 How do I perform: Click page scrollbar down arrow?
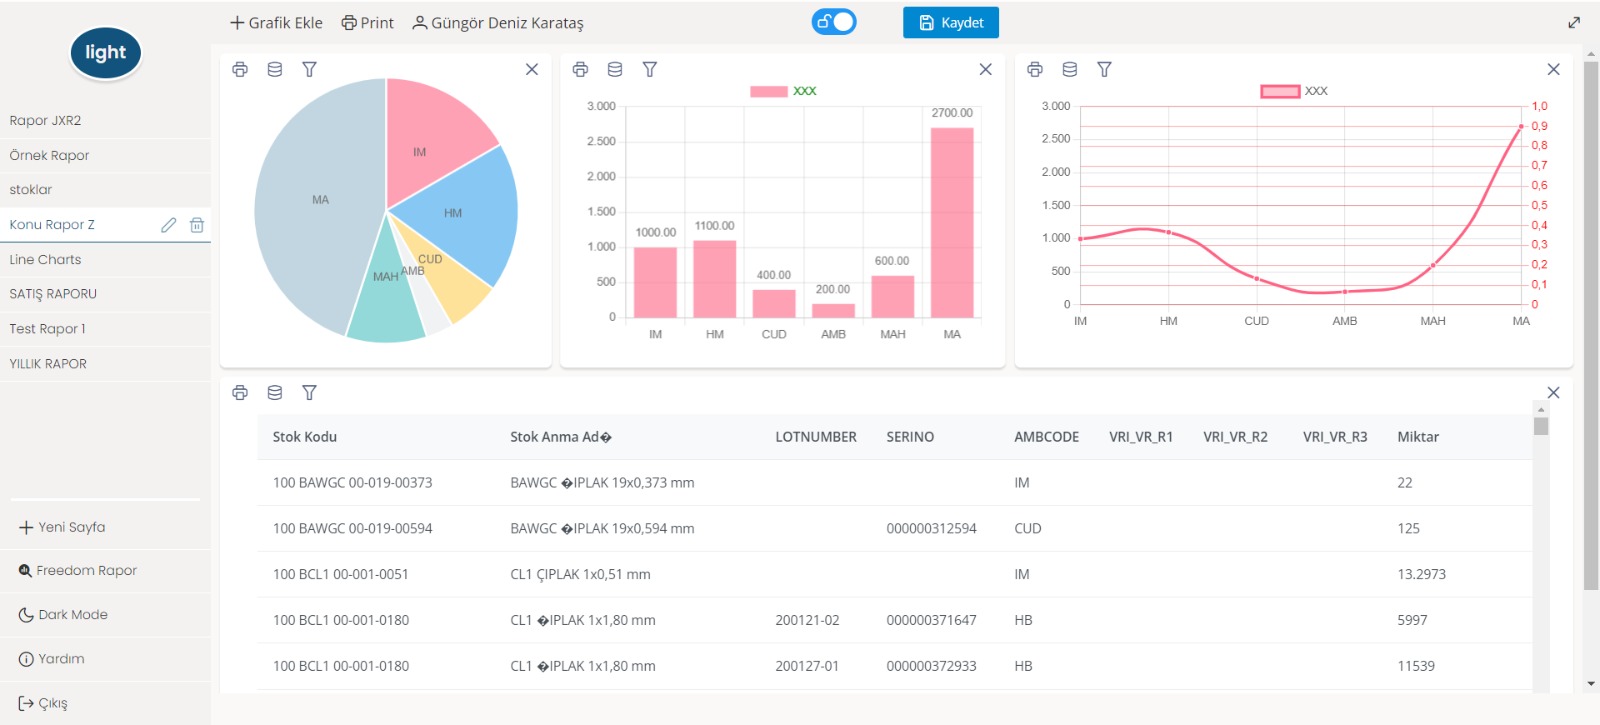[x=1591, y=684]
